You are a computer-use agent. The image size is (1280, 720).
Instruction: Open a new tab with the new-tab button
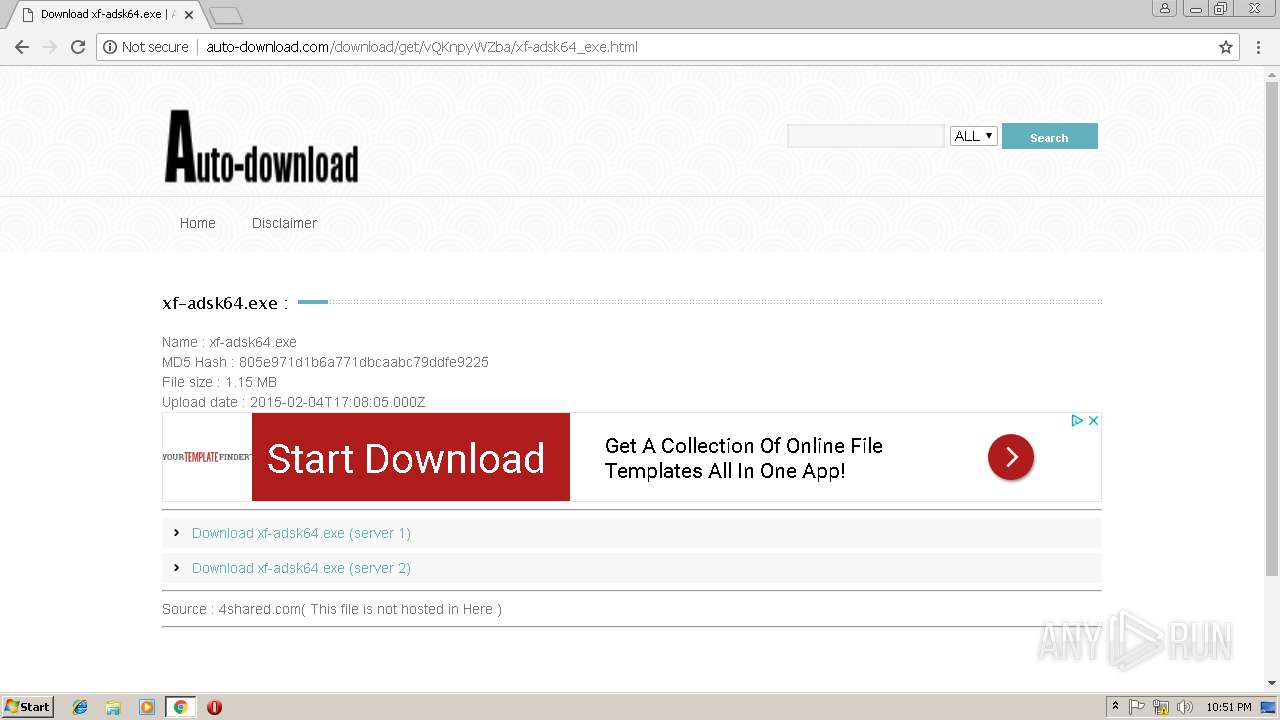(x=226, y=15)
